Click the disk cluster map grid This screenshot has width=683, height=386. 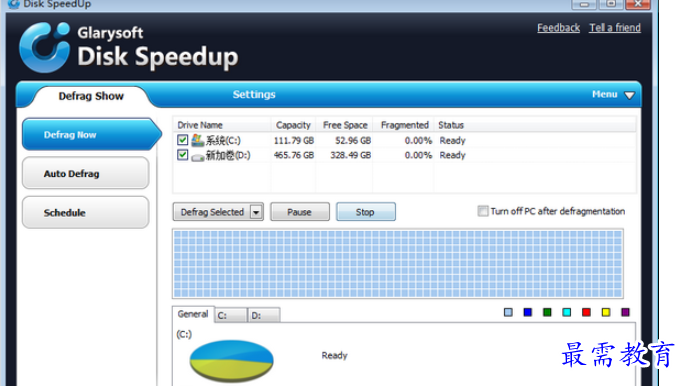(398, 264)
